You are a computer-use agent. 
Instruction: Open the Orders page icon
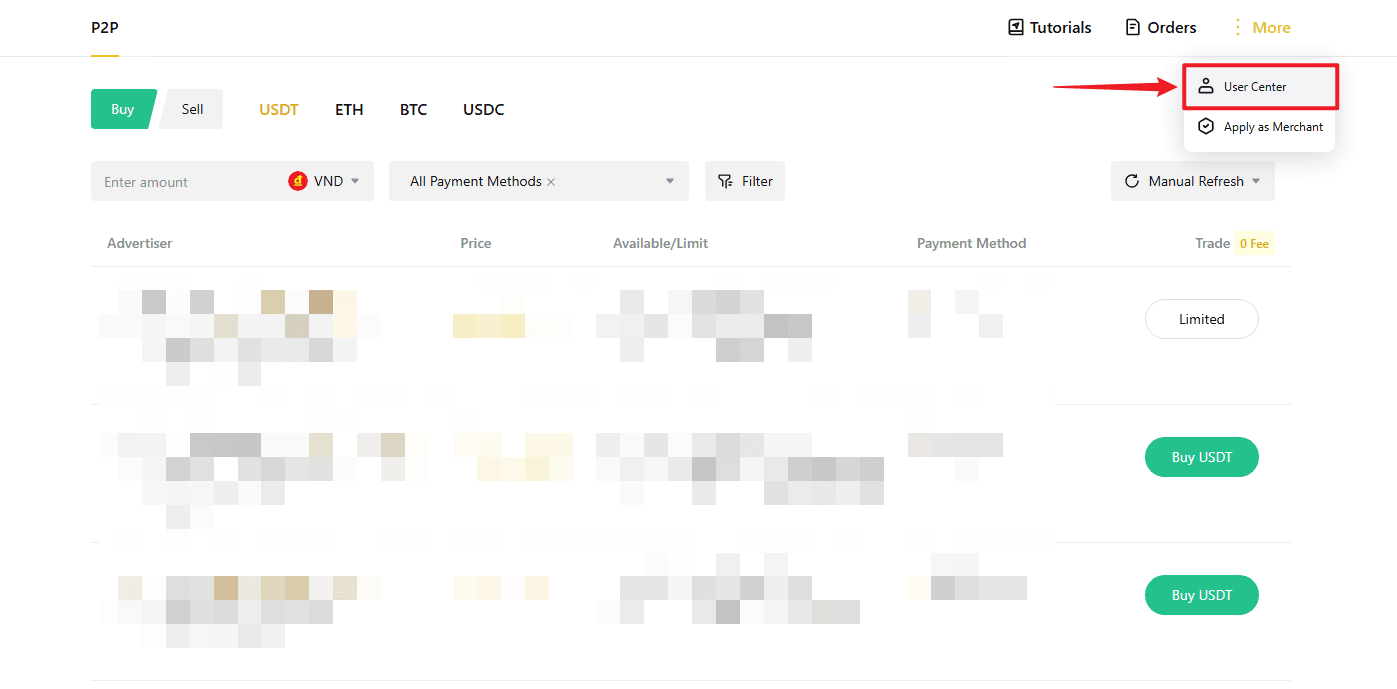[1133, 28]
